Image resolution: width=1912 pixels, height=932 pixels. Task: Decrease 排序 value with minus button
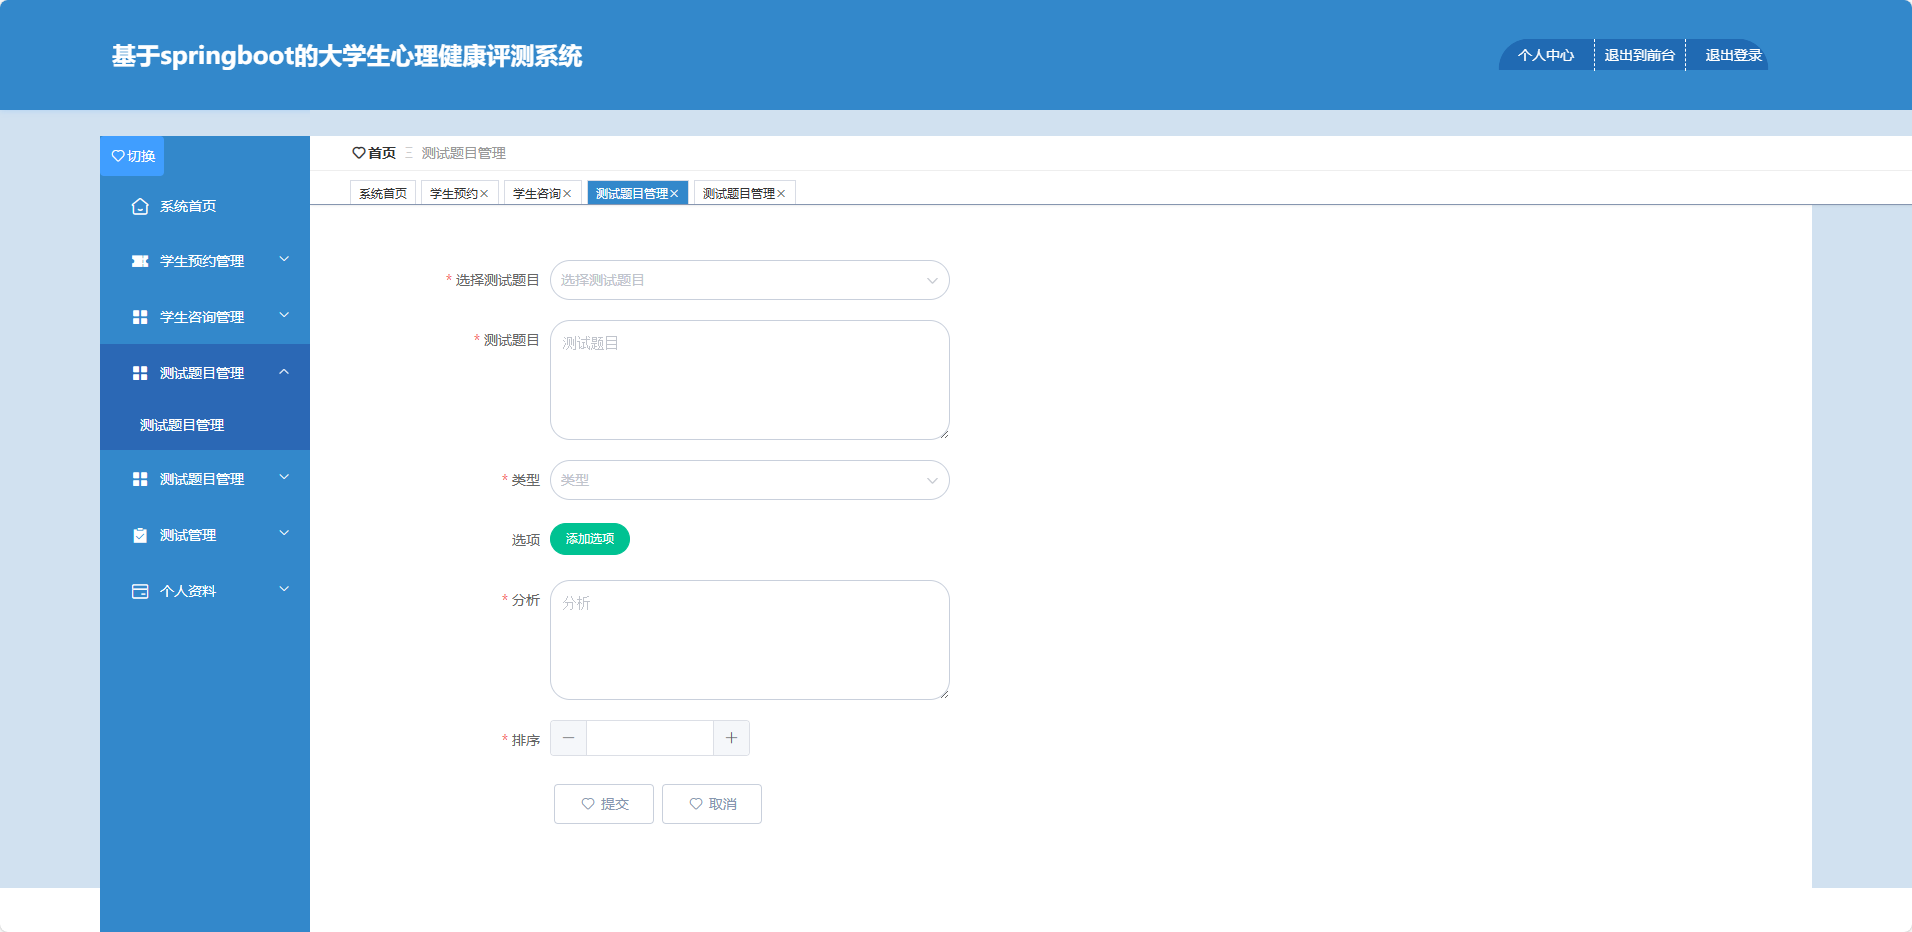pyautogui.click(x=568, y=738)
